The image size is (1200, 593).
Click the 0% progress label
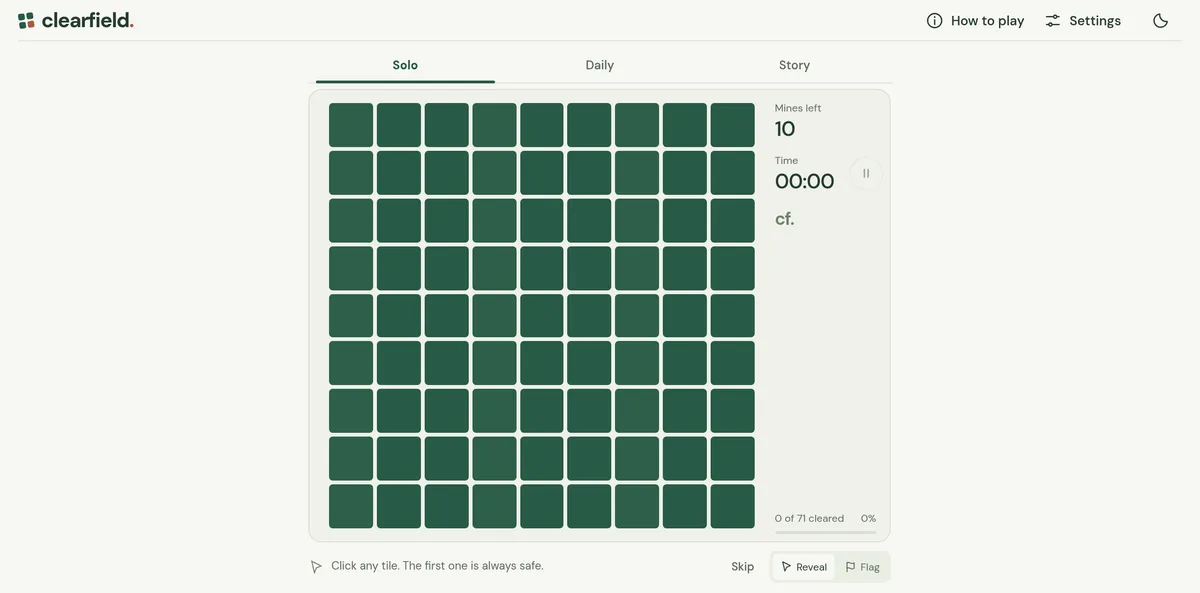pos(868,519)
